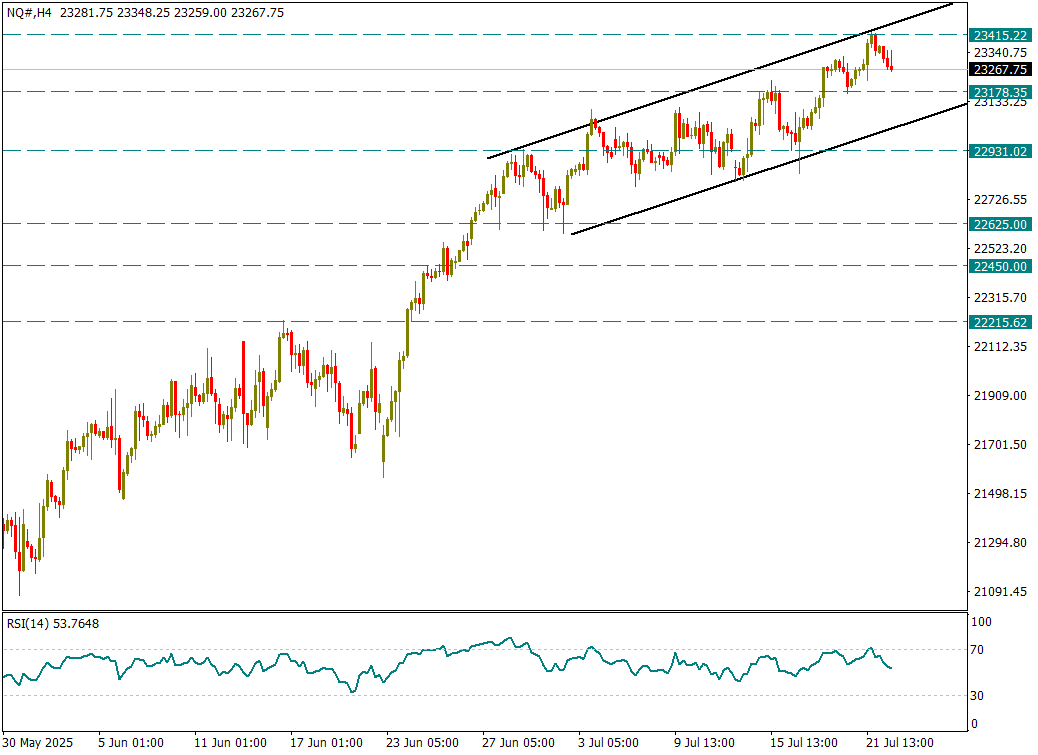Click the current price label 23267.75
This screenshot has width=1038, height=755.
pyautogui.click(x=1000, y=69)
